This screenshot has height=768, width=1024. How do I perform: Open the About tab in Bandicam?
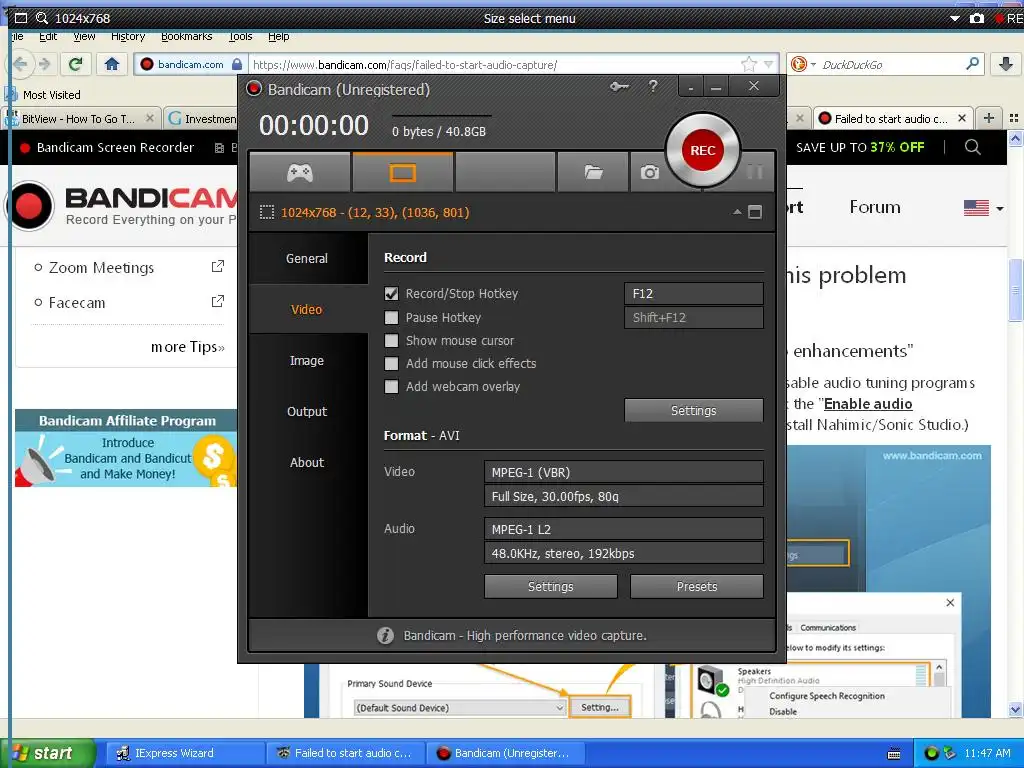click(307, 462)
